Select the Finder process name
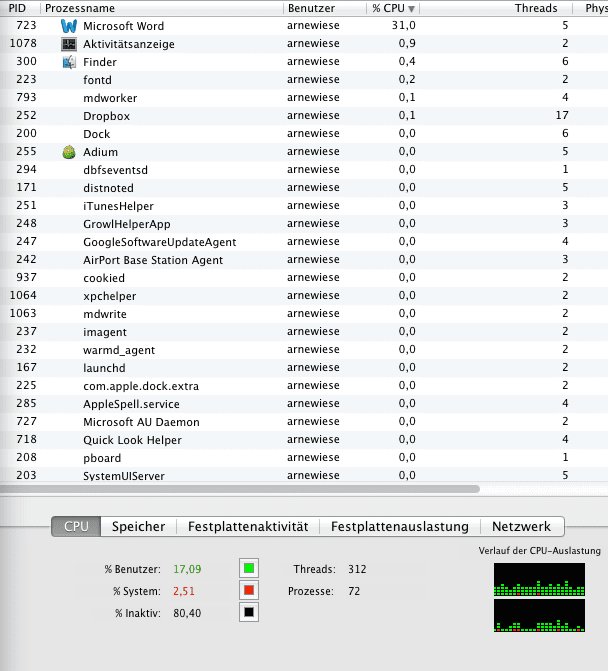The width and height of the screenshot is (608, 671). click(x=100, y=62)
